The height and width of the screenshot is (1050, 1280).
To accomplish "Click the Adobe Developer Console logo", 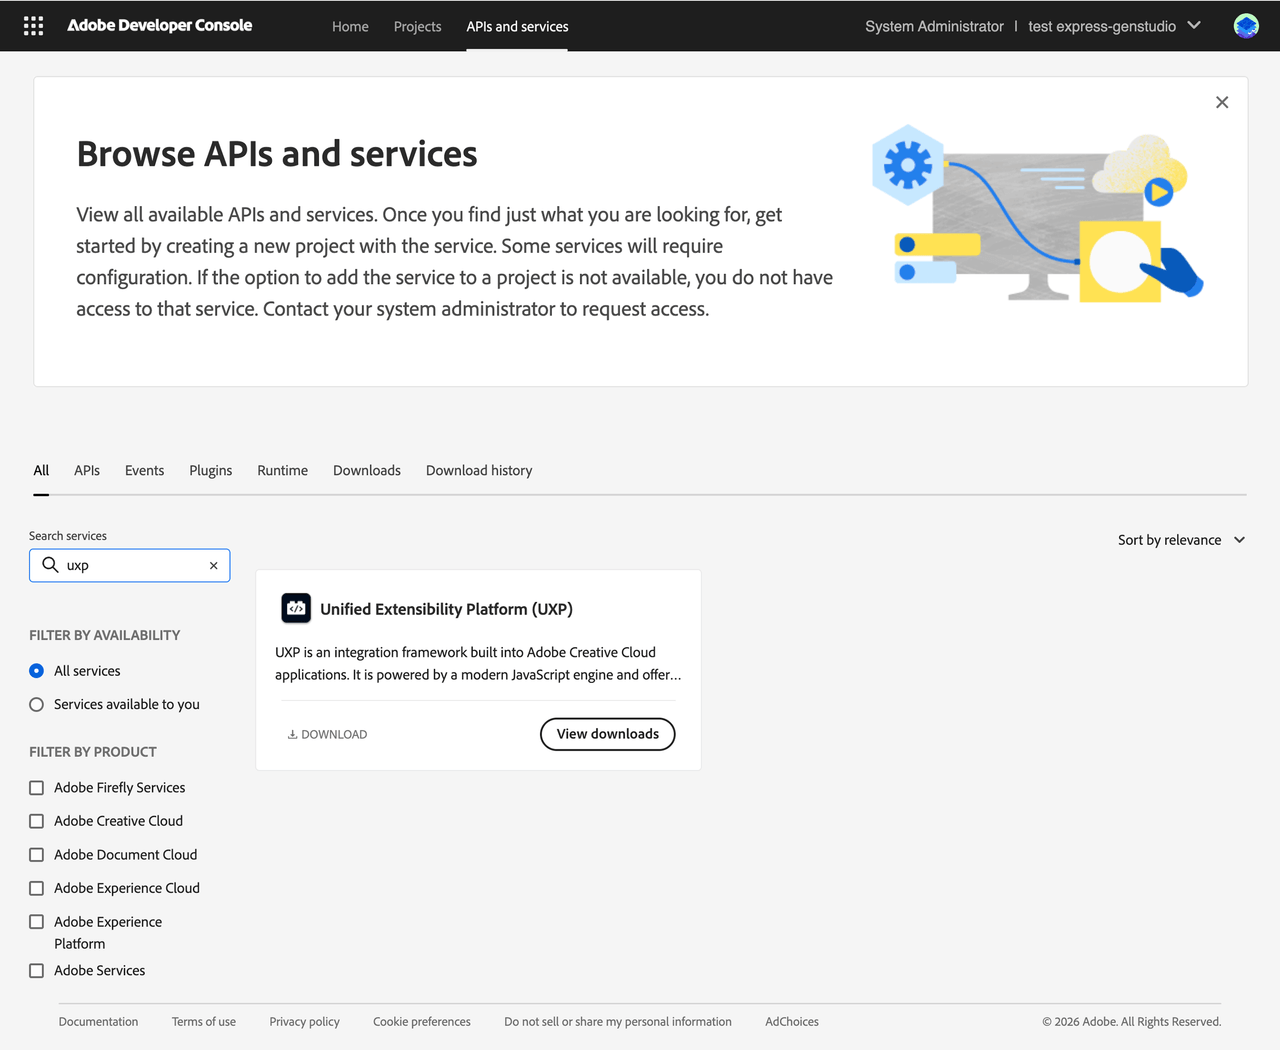I will click(159, 25).
